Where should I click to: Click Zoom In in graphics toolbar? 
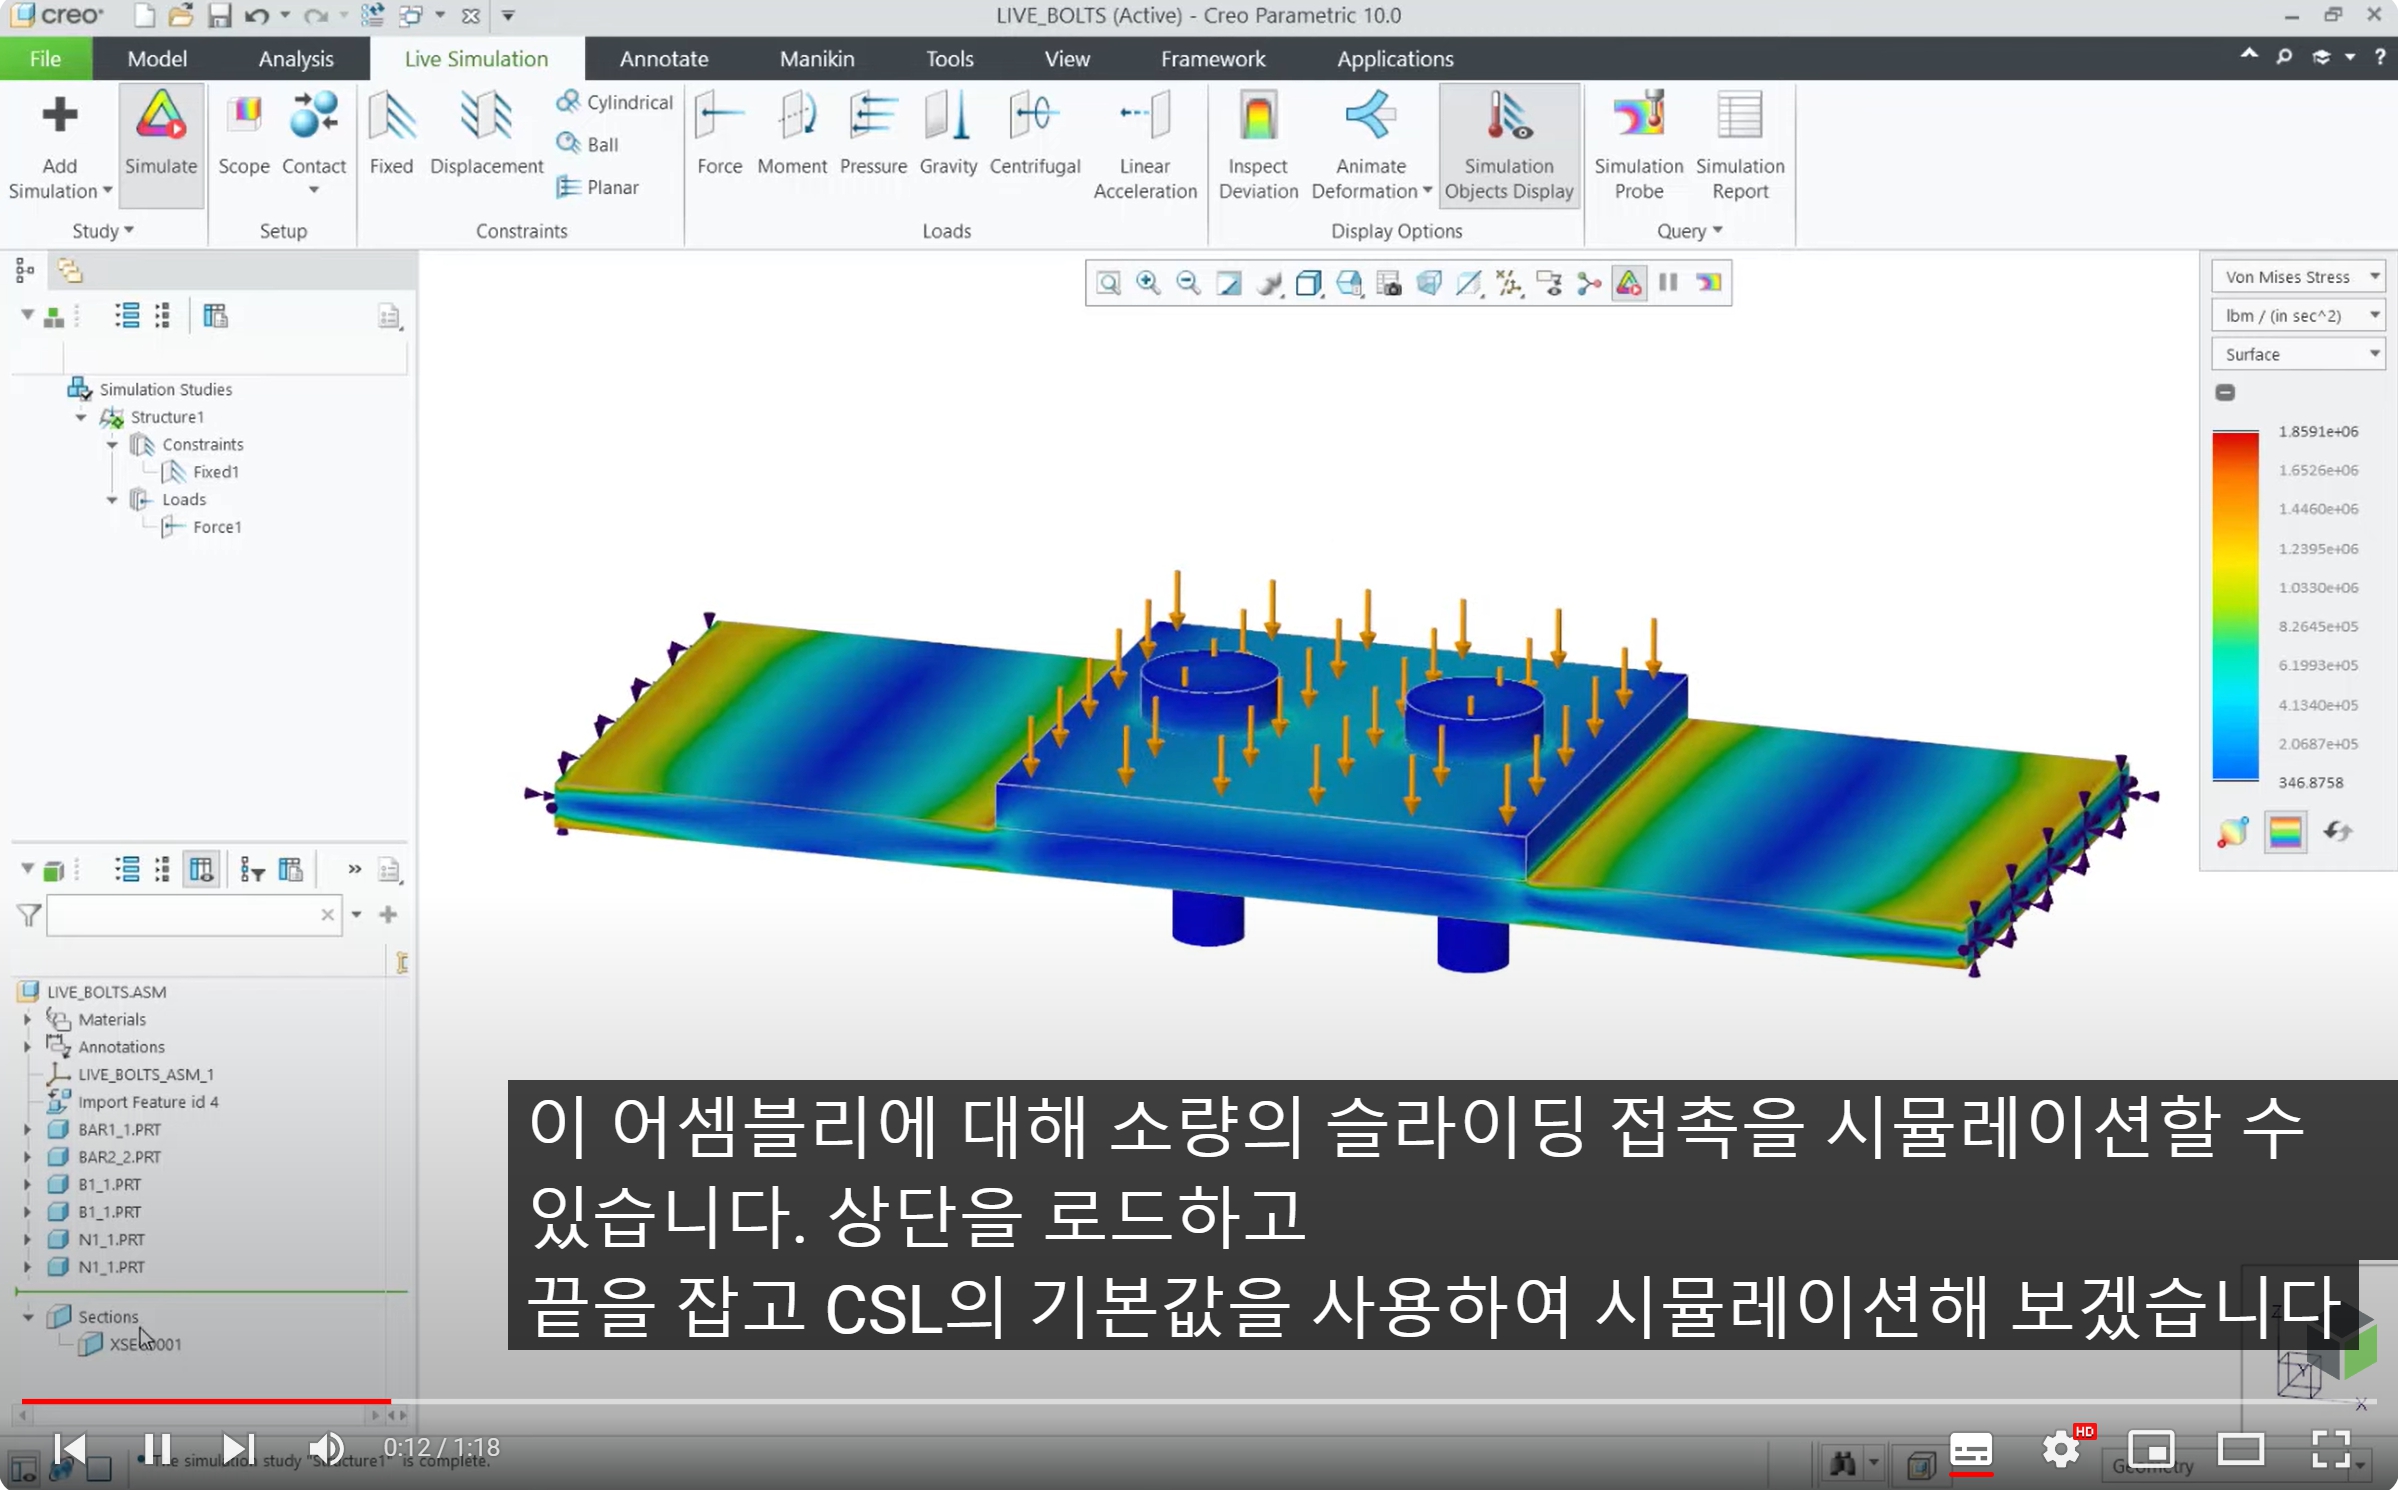point(1148,284)
